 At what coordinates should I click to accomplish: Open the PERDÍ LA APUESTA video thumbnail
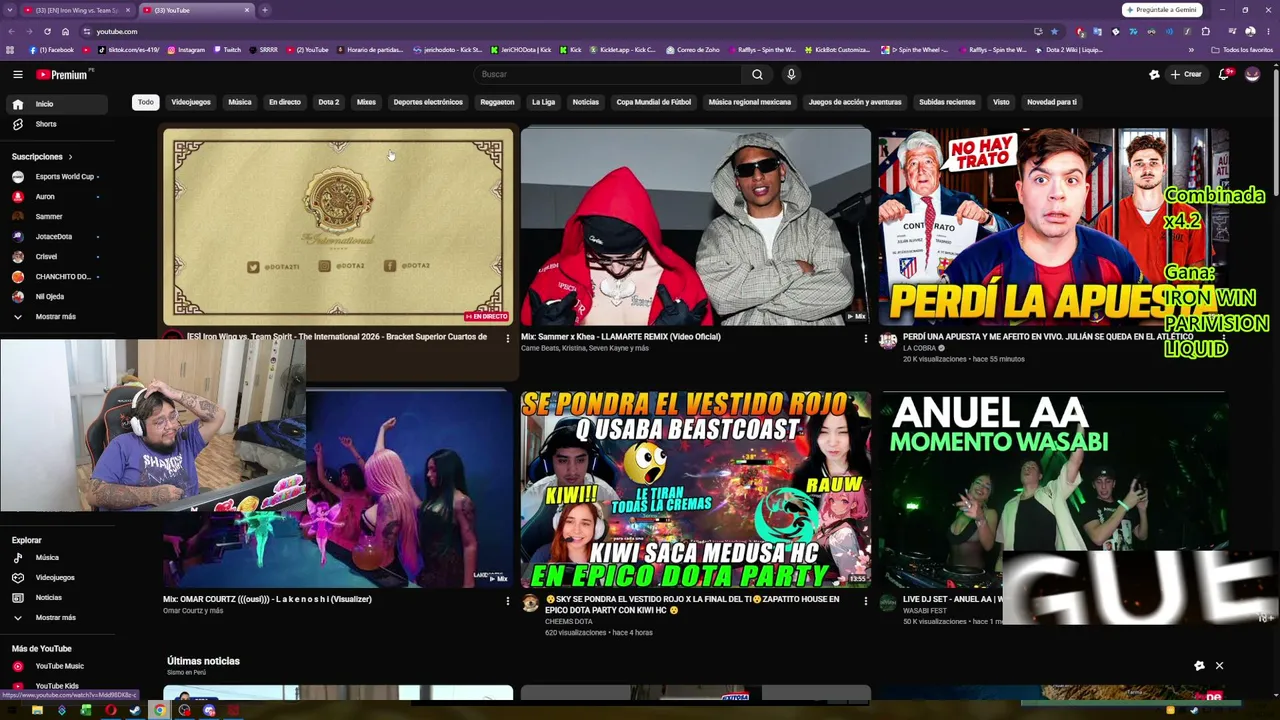(1053, 226)
